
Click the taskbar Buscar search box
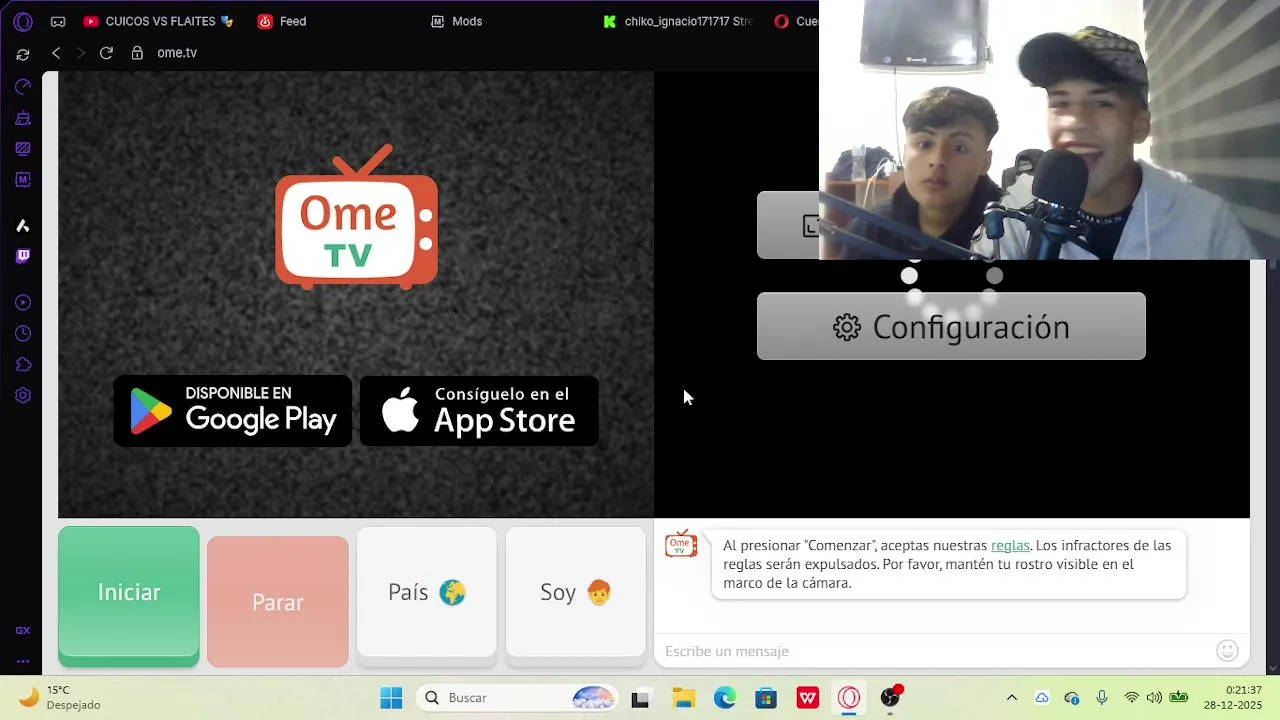pos(518,698)
